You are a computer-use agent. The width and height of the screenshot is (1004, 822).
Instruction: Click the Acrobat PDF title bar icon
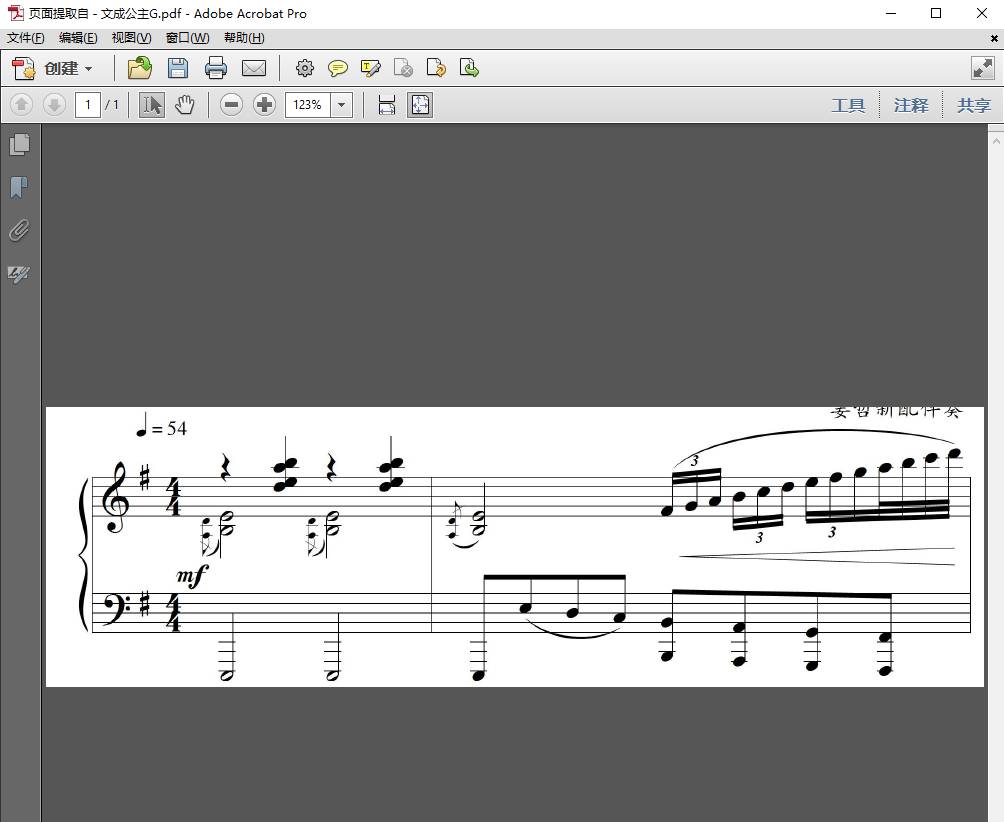click(15, 13)
